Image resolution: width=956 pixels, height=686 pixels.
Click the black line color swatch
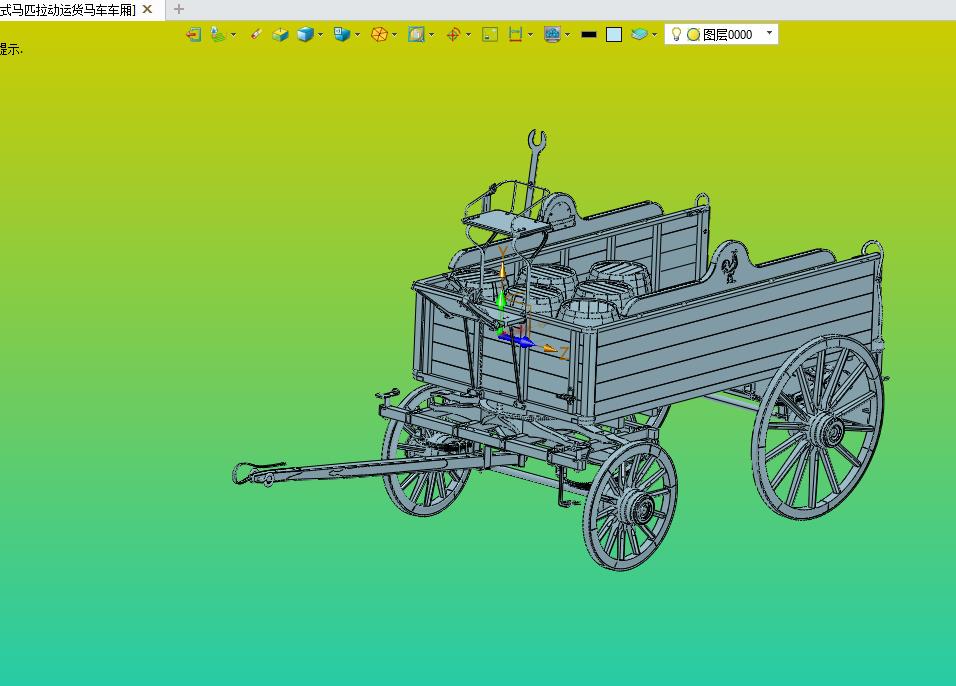588,35
